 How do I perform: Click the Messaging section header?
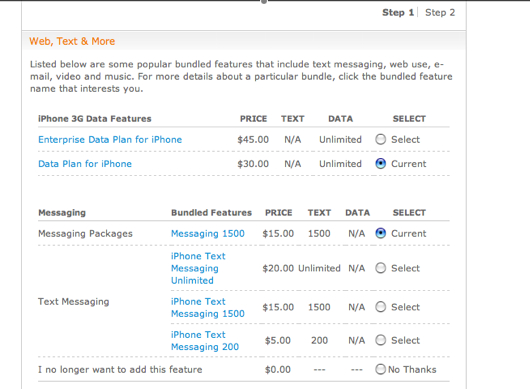point(62,213)
